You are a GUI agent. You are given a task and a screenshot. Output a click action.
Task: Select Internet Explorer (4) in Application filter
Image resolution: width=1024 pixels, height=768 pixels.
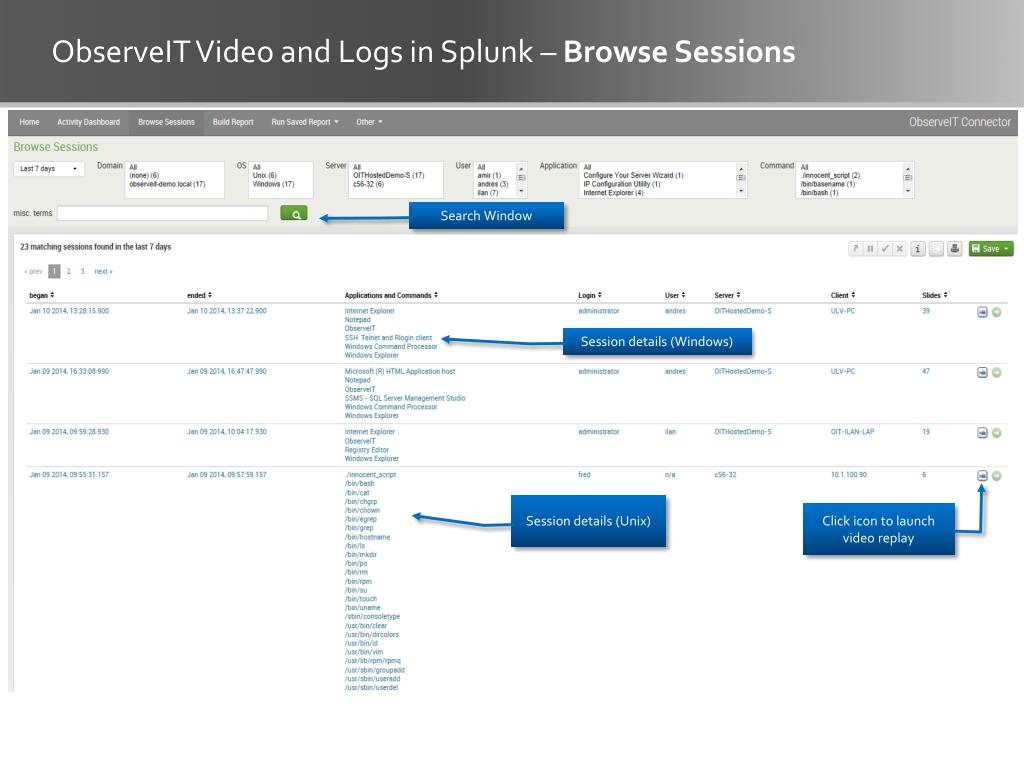click(613, 193)
